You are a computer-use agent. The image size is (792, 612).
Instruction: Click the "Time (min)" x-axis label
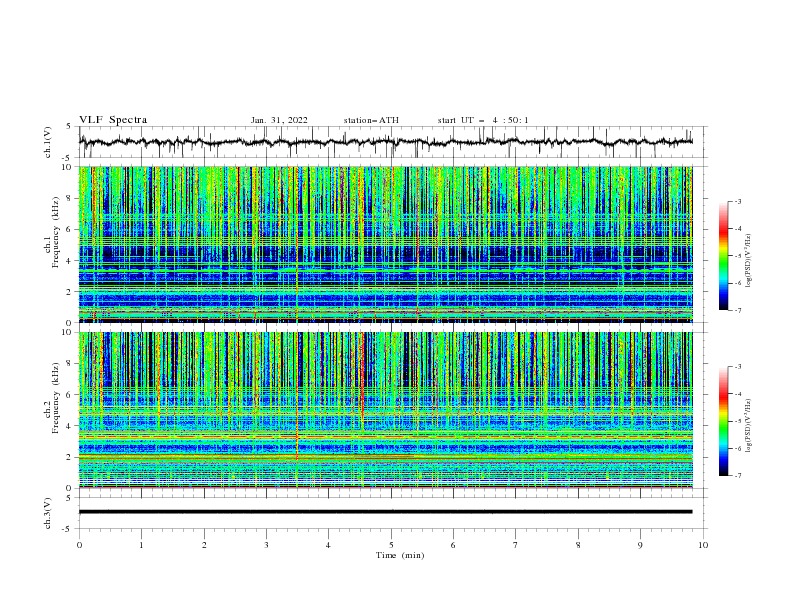click(x=400, y=555)
